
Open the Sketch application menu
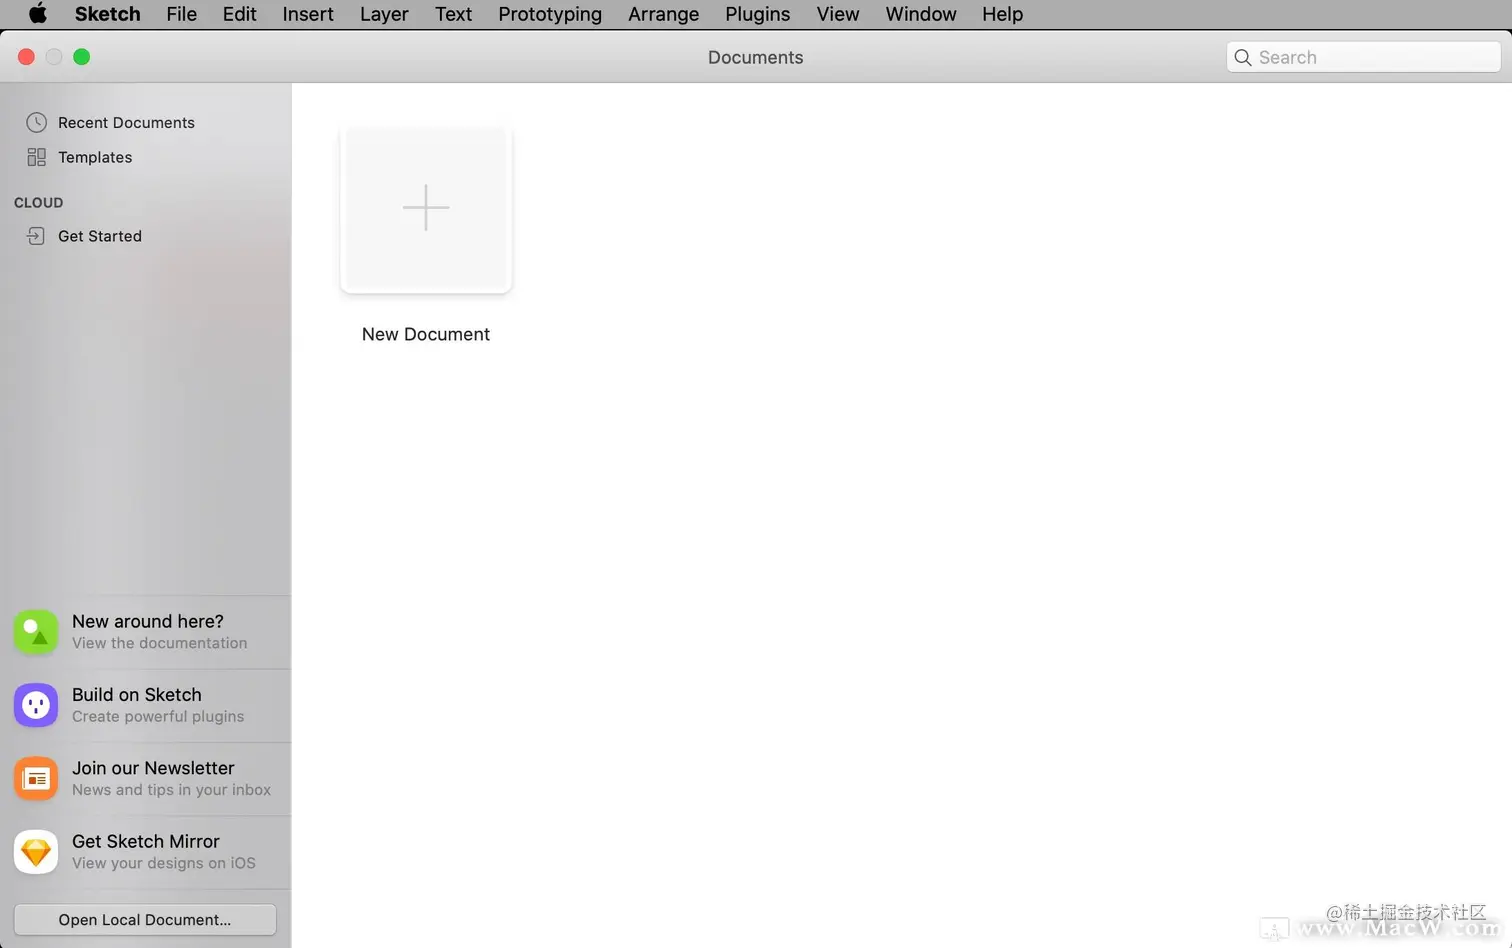pyautogui.click(x=107, y=14)
